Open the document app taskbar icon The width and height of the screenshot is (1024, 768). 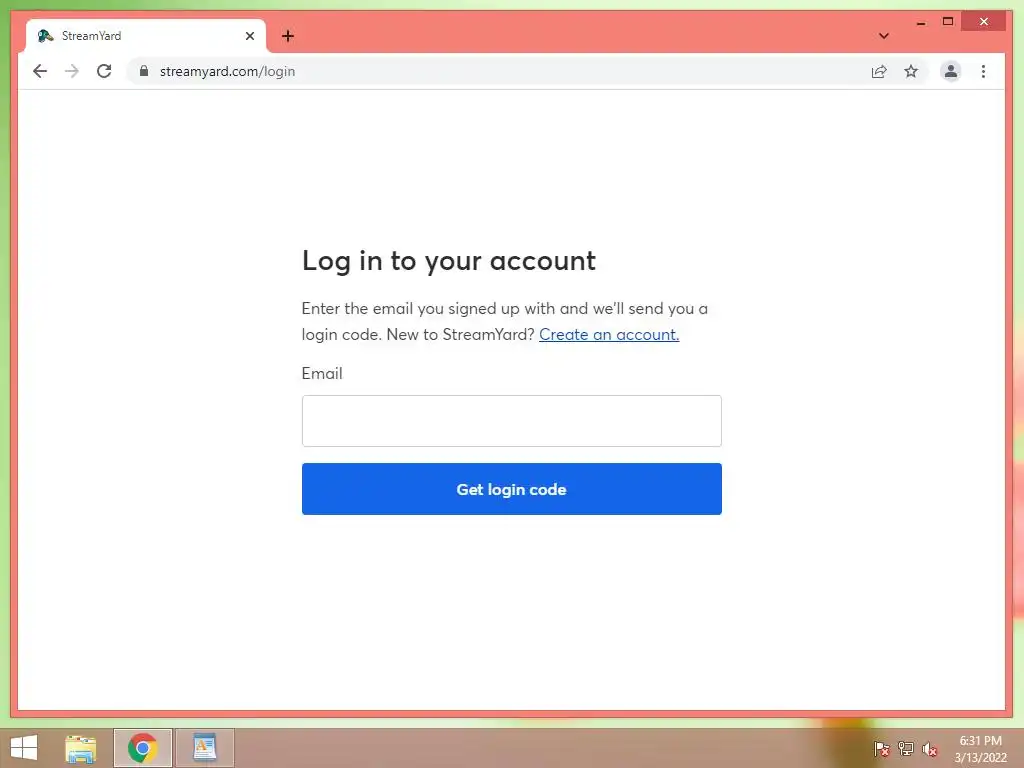click(204, 748)
